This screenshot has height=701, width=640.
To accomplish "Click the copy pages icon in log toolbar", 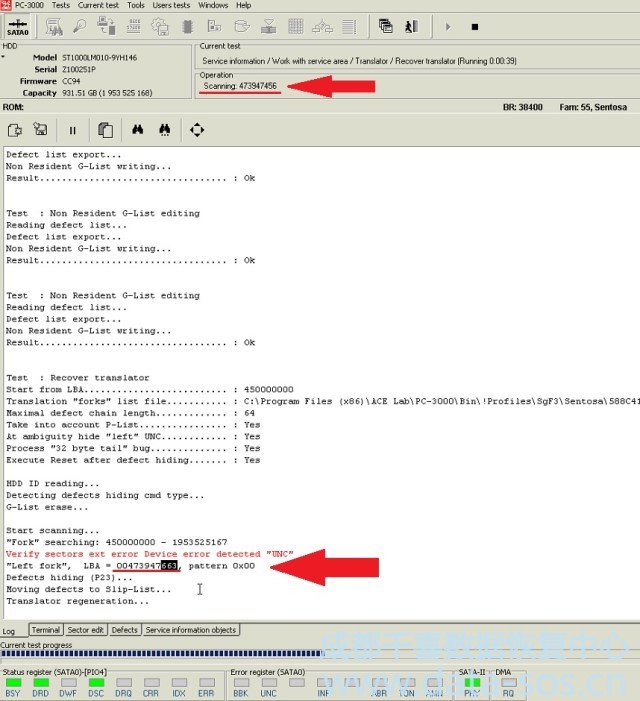I will click(x=105, y=129).
